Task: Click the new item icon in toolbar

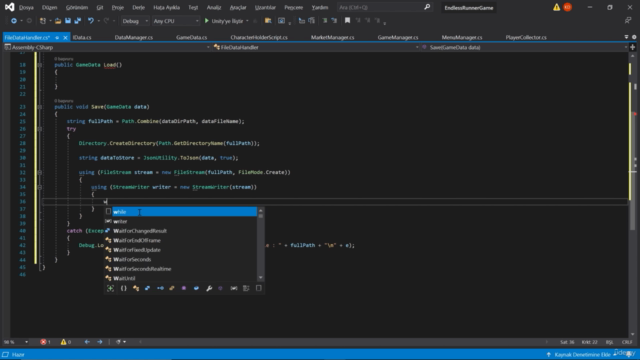Action: [x=43, y=21]
